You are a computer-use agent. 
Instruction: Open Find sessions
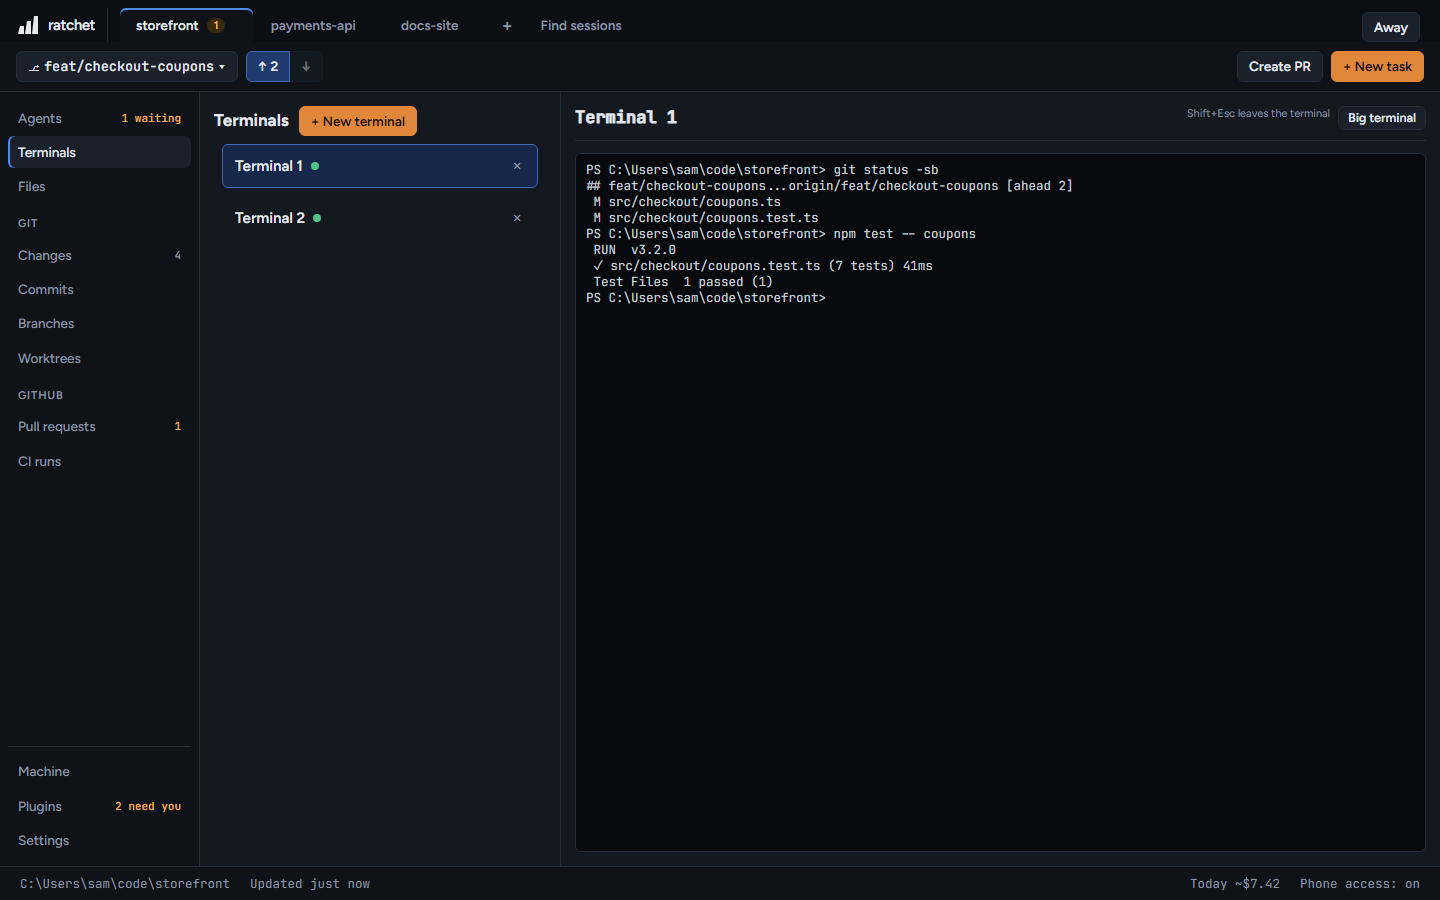click(x=581, y=25)
